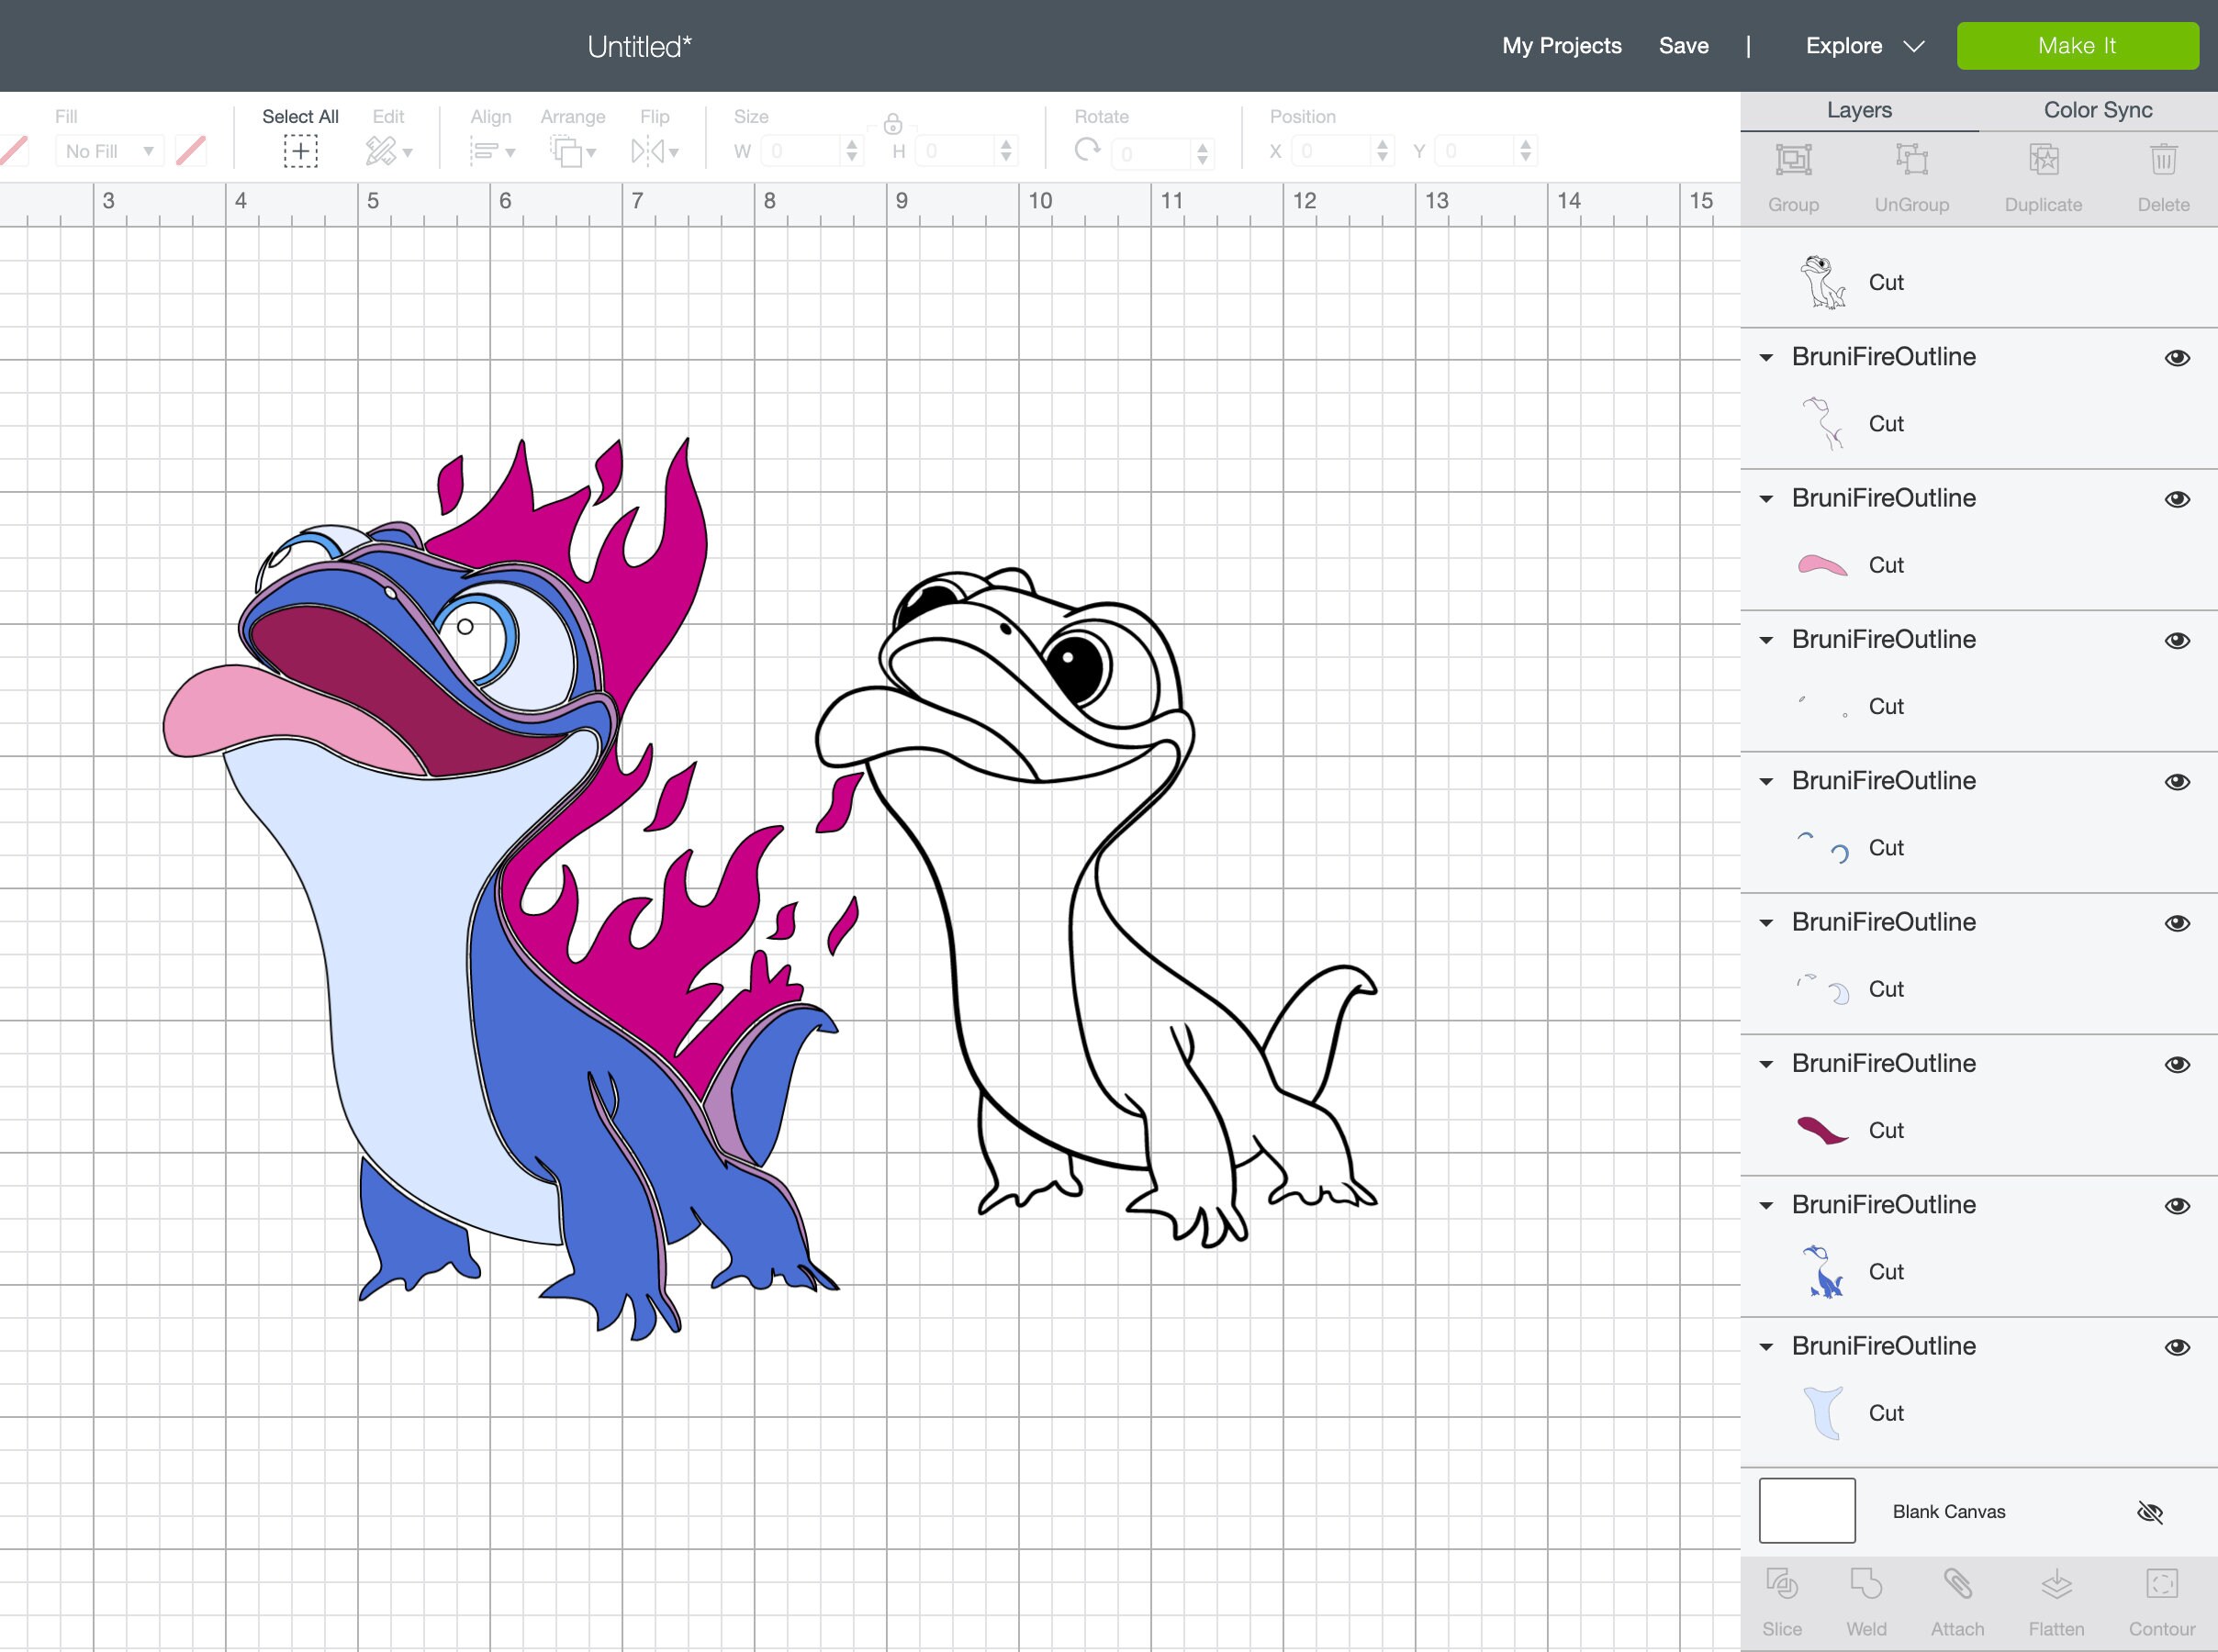Hide the topmost BruniFireOutline layer

(x=2178, y=357)
